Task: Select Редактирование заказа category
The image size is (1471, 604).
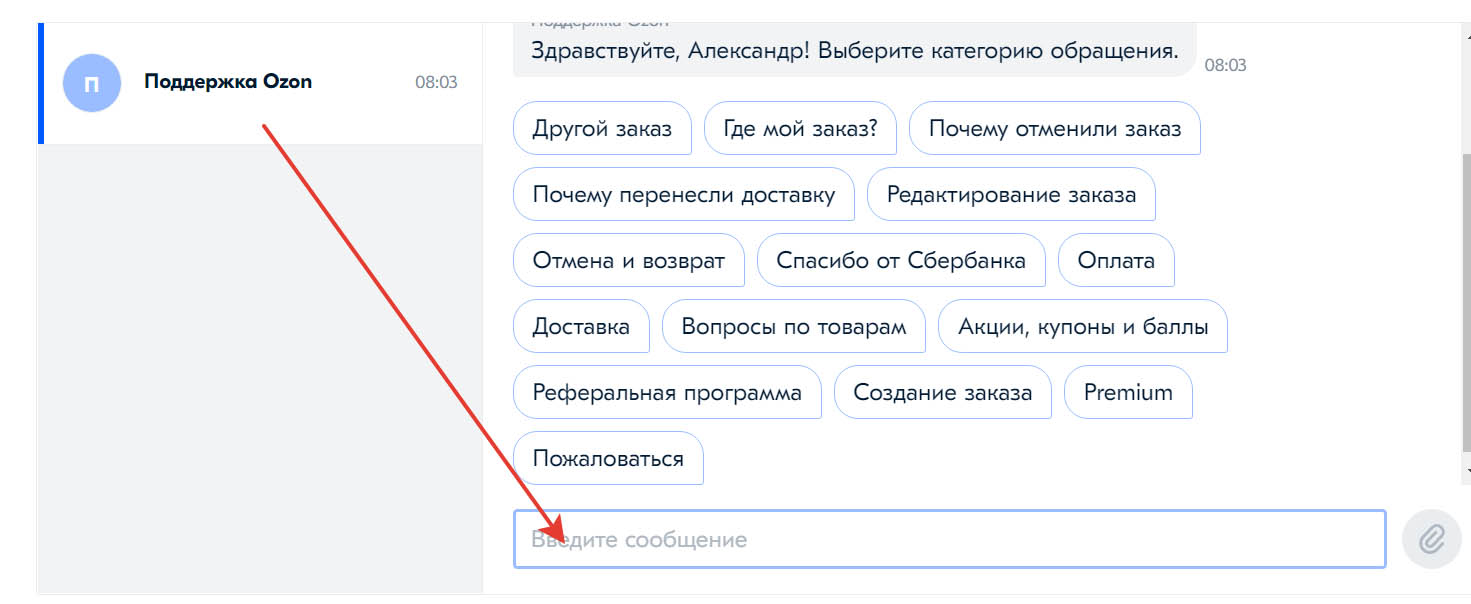Action: (x=1011, y=195)
